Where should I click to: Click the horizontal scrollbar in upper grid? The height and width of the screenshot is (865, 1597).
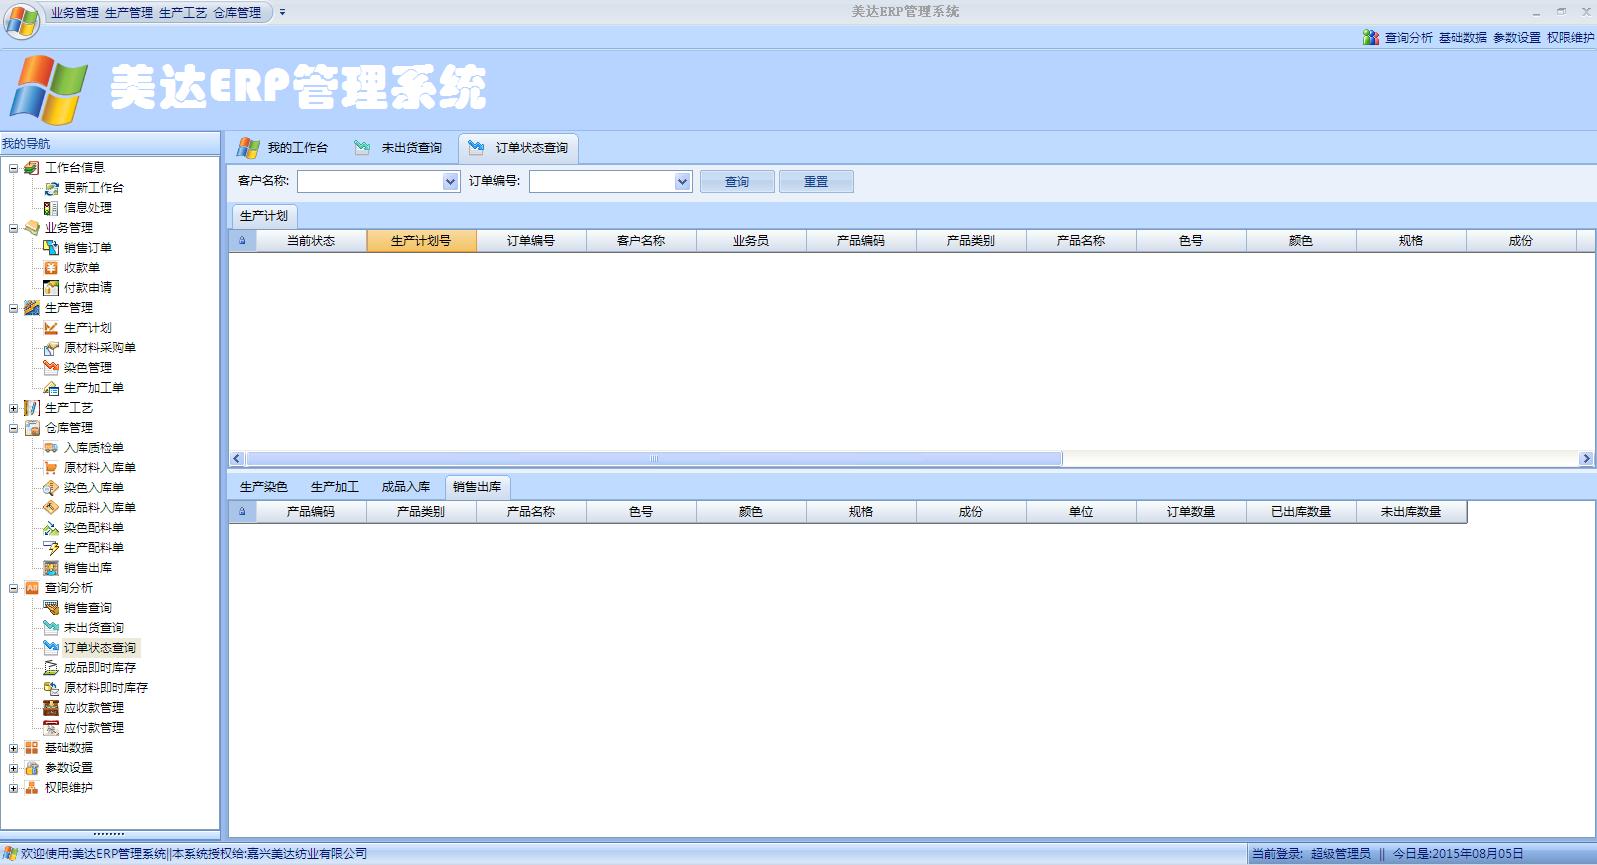[x=654, y=459]
